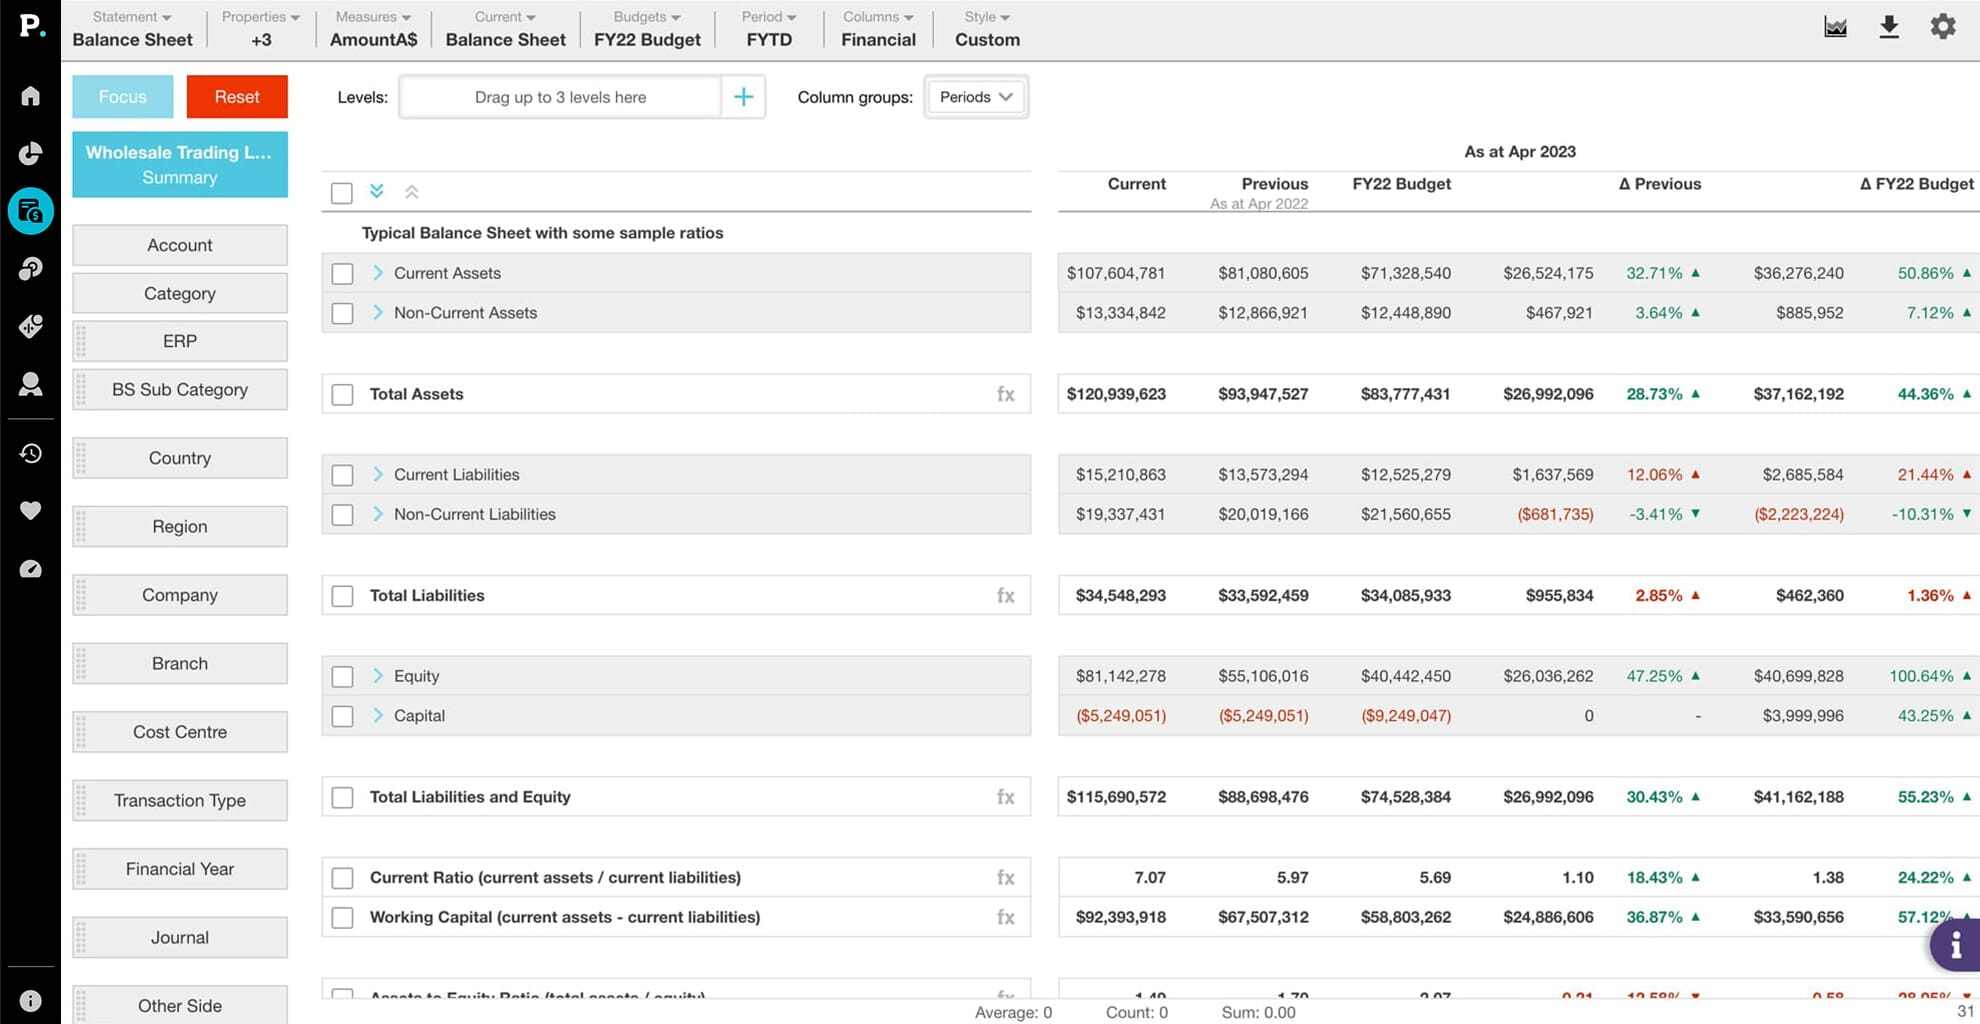Click the home icon in sidebar
The height and width of the screenshot is (1024, 1980).
pyautogui.click(x=30, y=96)
